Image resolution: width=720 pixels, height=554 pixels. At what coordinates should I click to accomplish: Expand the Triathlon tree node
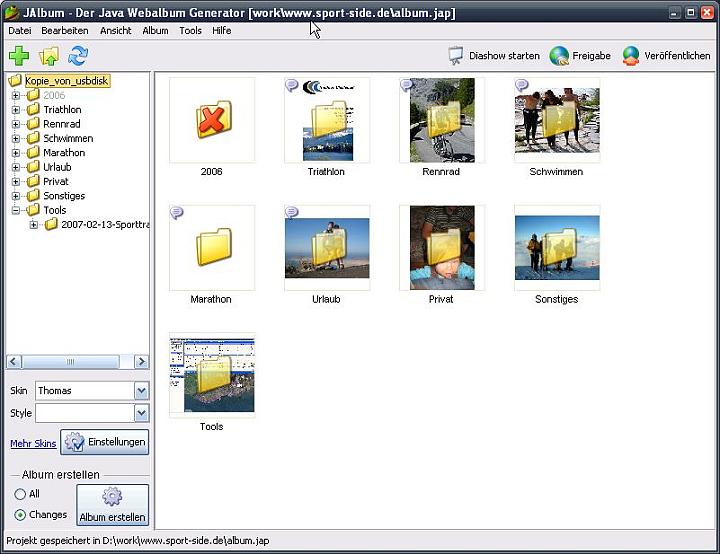16,109
